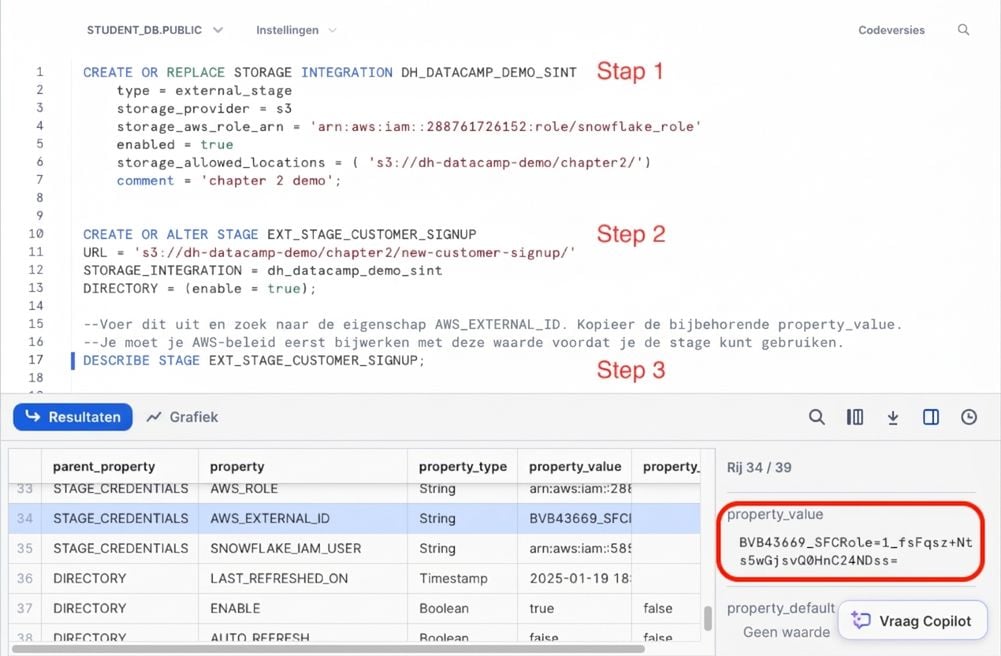
Task: Place cursor on CREATE OR REPLACE STORAGE line
Action: [329, 72]
